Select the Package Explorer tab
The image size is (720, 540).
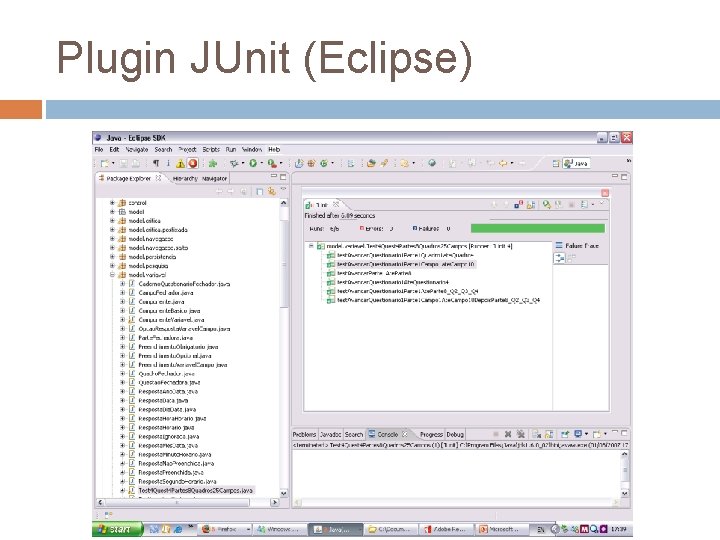129,178
